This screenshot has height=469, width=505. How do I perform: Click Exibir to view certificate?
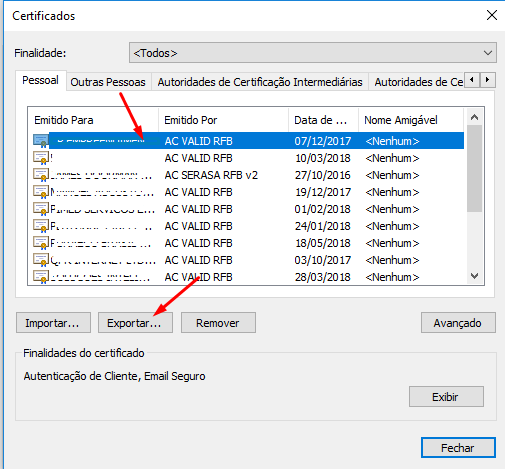(446, 397)
